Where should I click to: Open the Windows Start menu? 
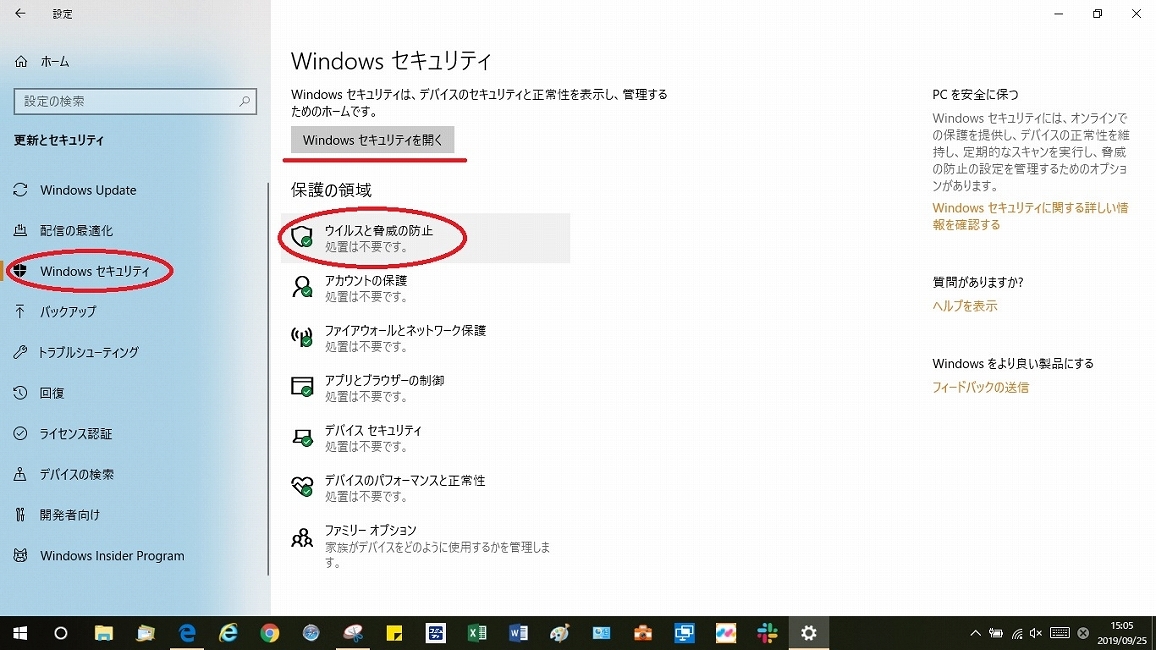20,633
